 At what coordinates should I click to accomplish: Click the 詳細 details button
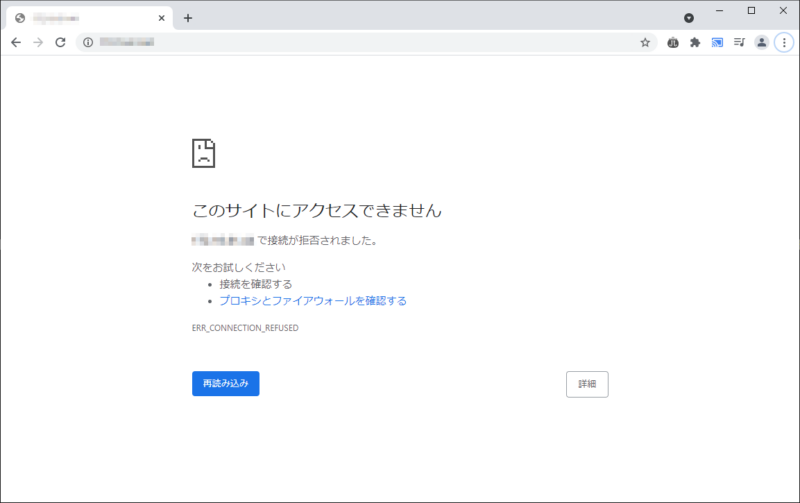point(587,384)
